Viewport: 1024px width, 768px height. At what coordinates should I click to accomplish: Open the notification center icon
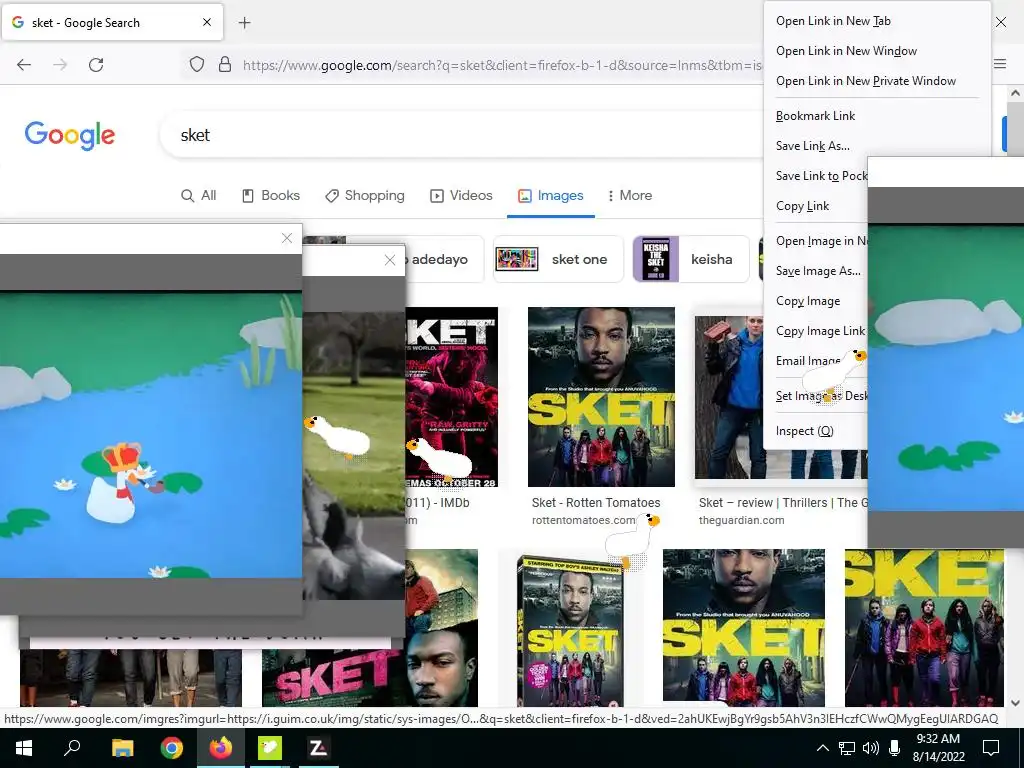pyautogui.click(x=991, y=747)
